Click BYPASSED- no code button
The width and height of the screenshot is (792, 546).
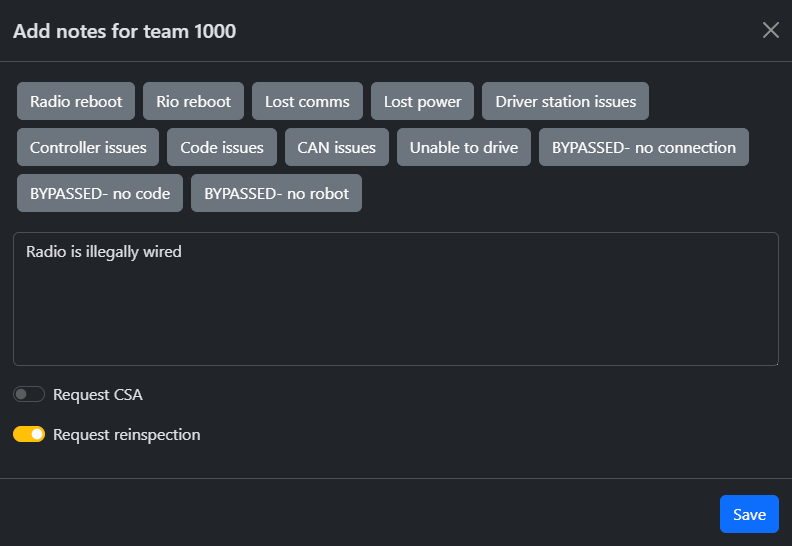pos(100,193)
